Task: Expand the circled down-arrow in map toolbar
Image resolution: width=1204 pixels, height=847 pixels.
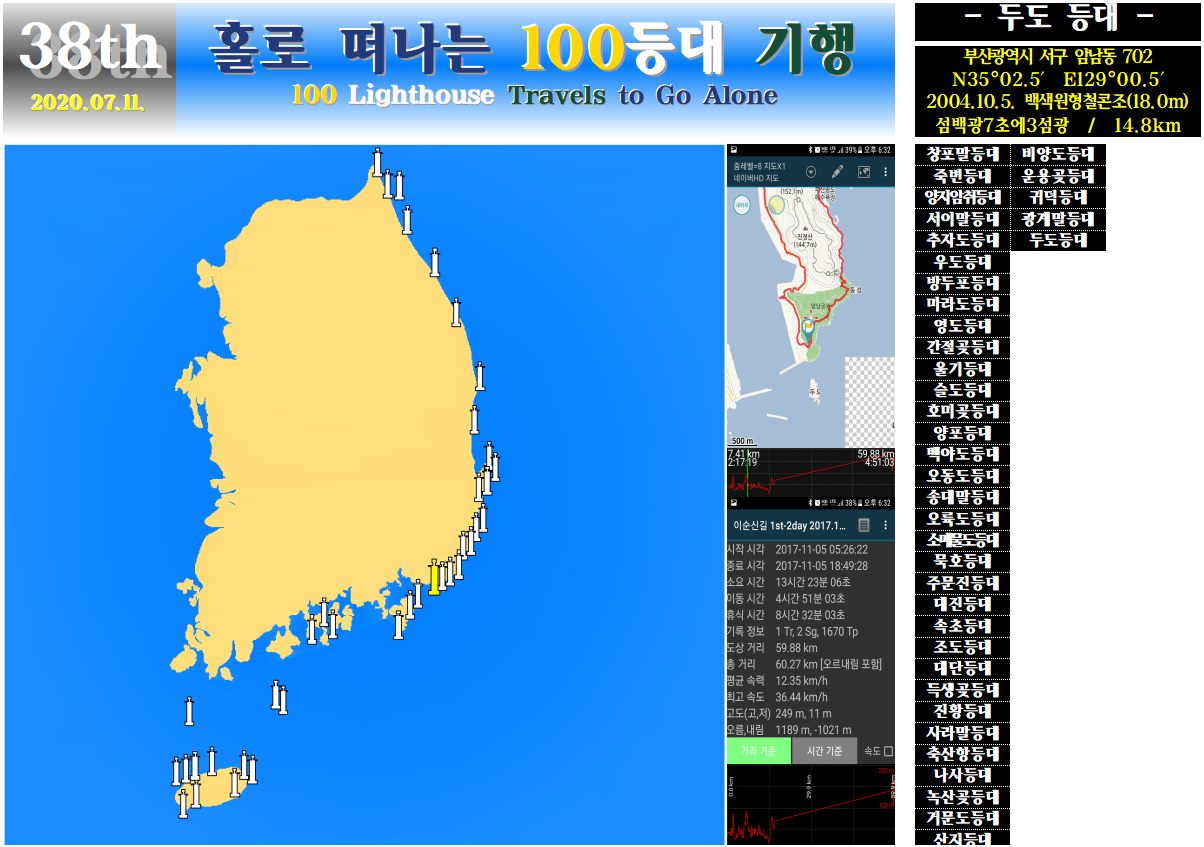Action: [811, 171]
